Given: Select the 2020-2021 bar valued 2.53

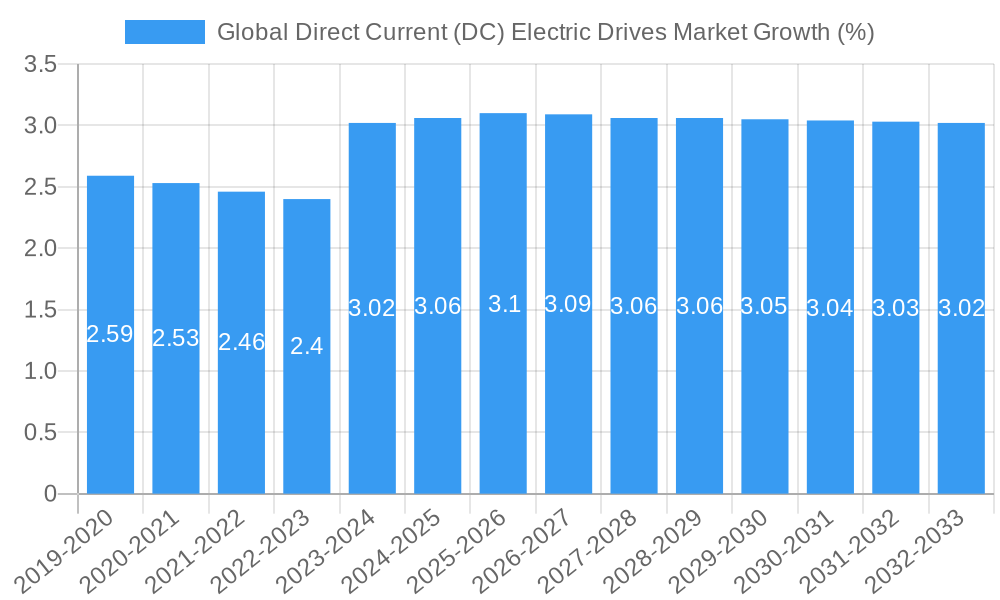Looking at the screenshot, I should point(176,339).
